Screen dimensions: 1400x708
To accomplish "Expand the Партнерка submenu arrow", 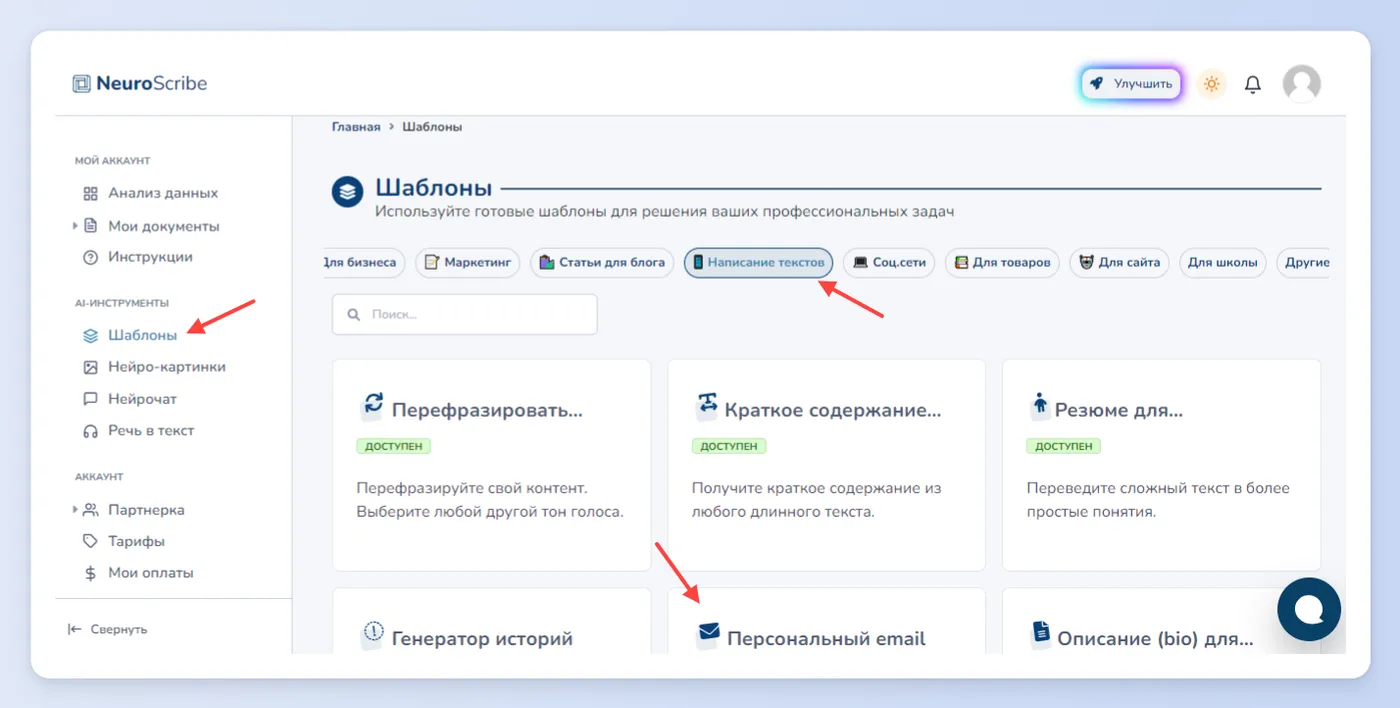I will pyautogui.click(x=75, y=510).
